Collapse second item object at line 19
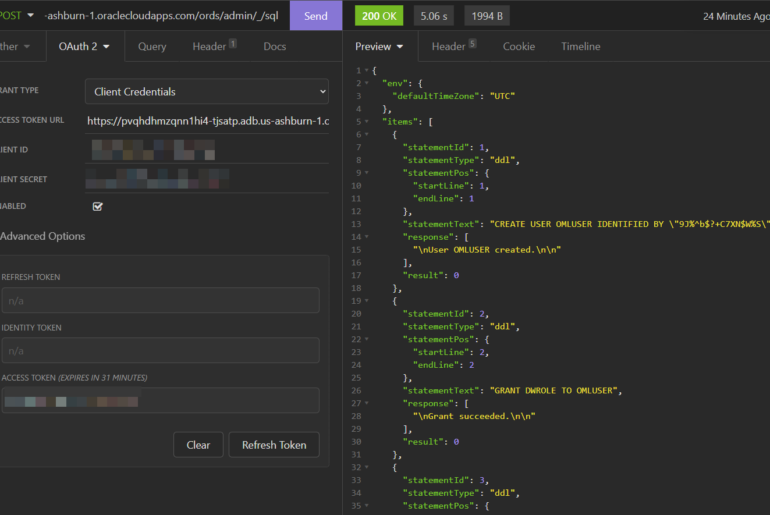Screen dimensions: 770x515 [x=366, y=301]
